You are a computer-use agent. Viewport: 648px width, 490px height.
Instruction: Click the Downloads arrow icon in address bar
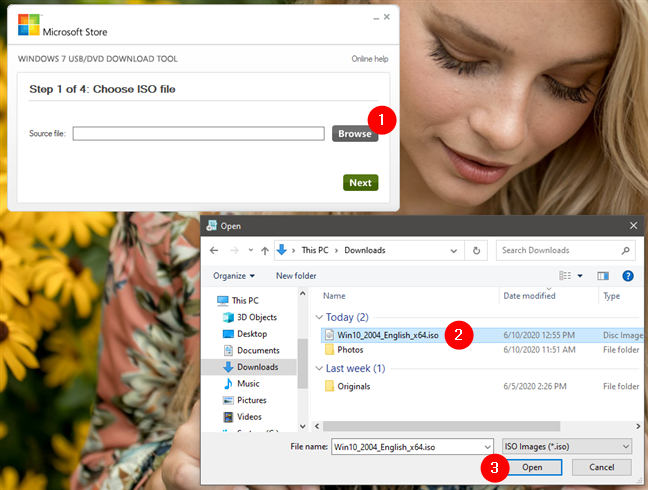(x=282, y=250)
